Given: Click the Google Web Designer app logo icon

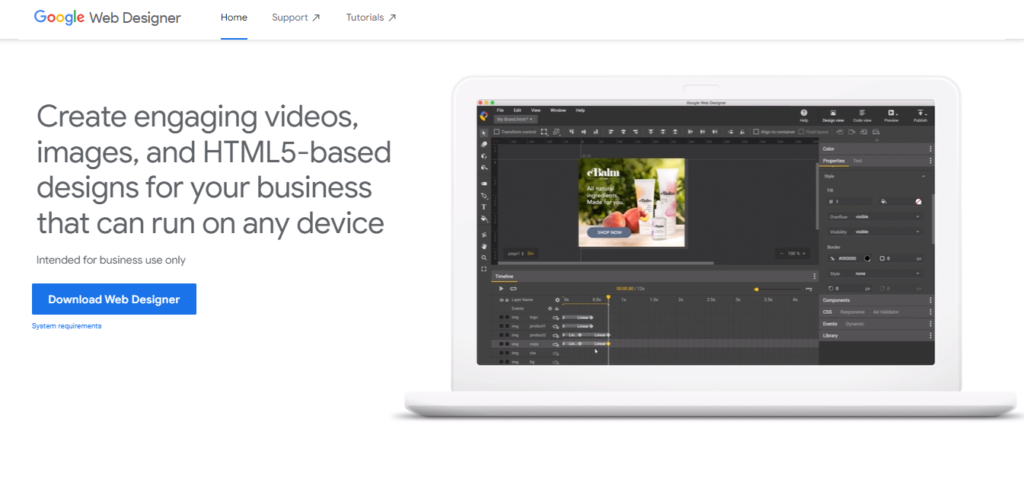Looking at the screenshot, I should pos(484,116).
